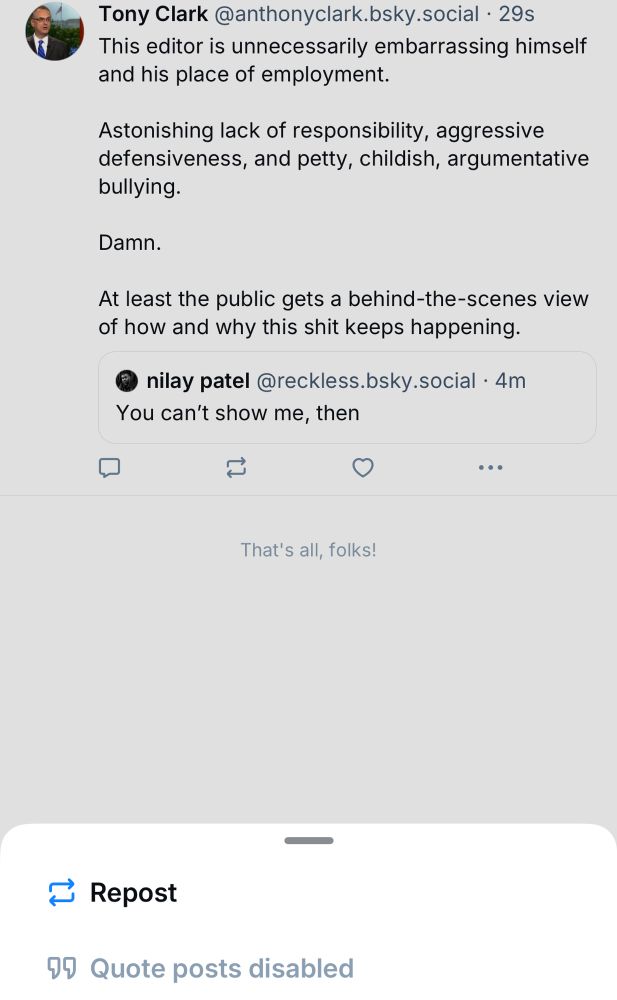Click the blue repost icon in the bottom sheet

60,892
